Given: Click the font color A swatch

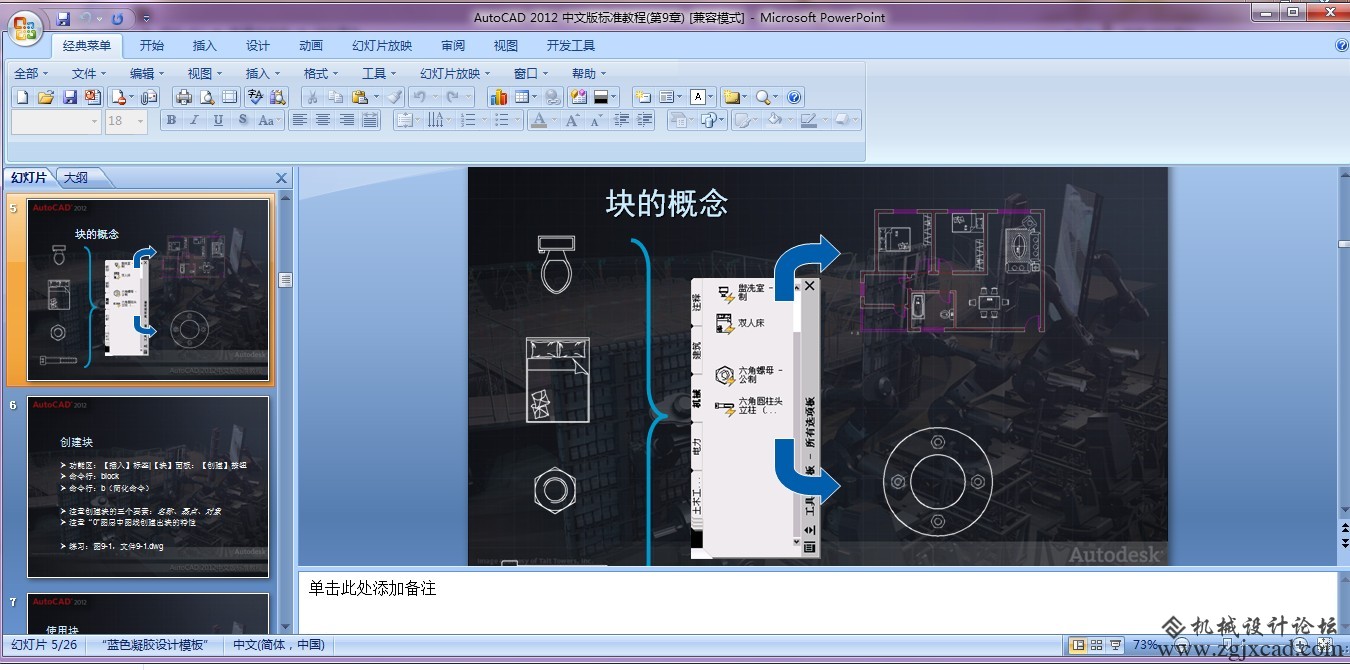Looking at the screenshot, I should tap(541, 120).
